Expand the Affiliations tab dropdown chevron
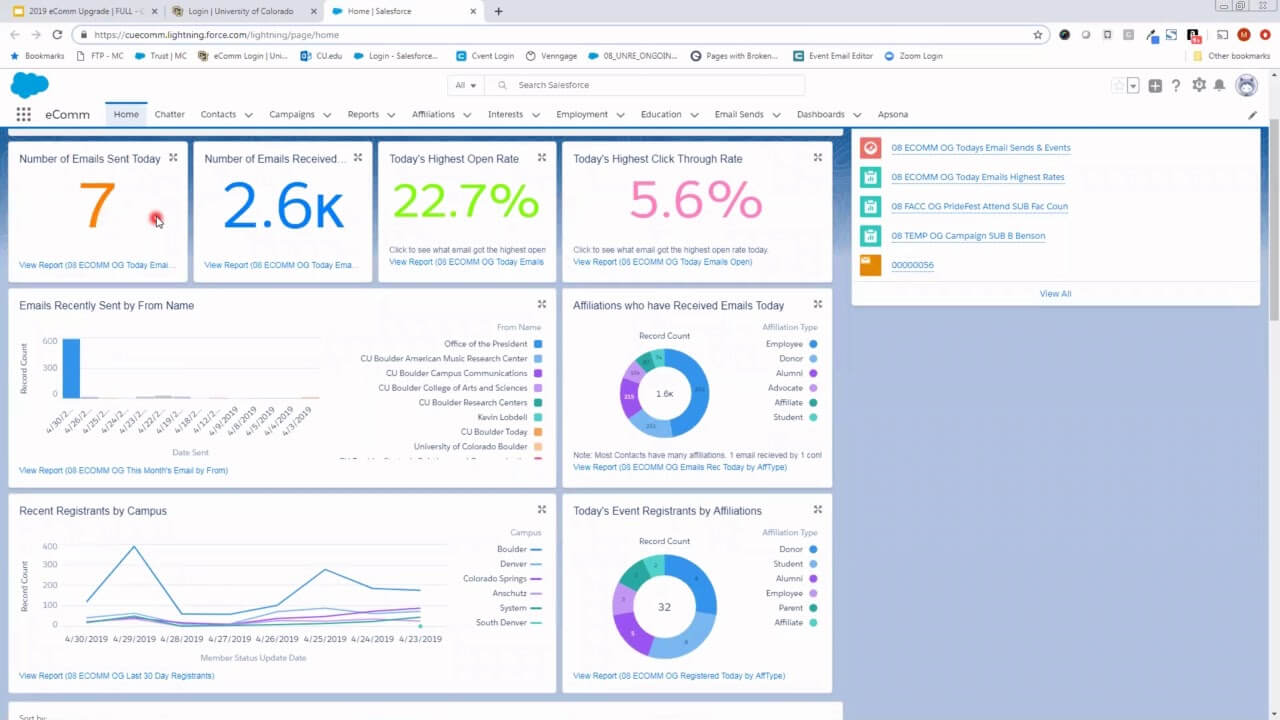Viewport: 1280px width, 720px height. [467, 115]
